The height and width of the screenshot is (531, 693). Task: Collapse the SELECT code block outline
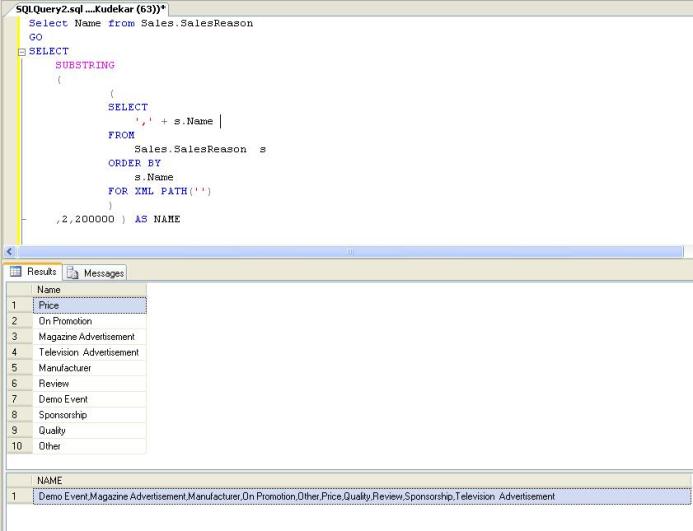pos(22,51)
